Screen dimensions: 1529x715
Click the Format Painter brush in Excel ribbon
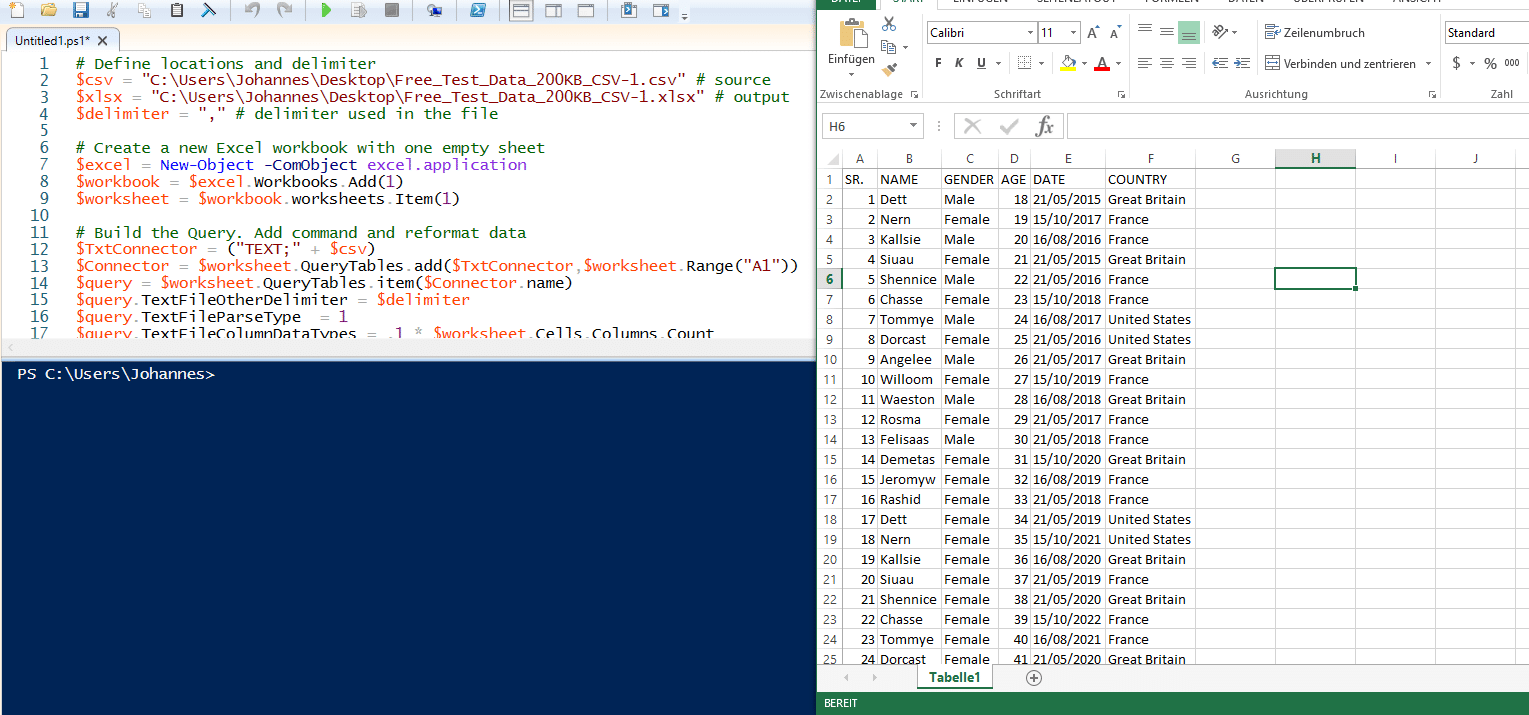point(888,70)
